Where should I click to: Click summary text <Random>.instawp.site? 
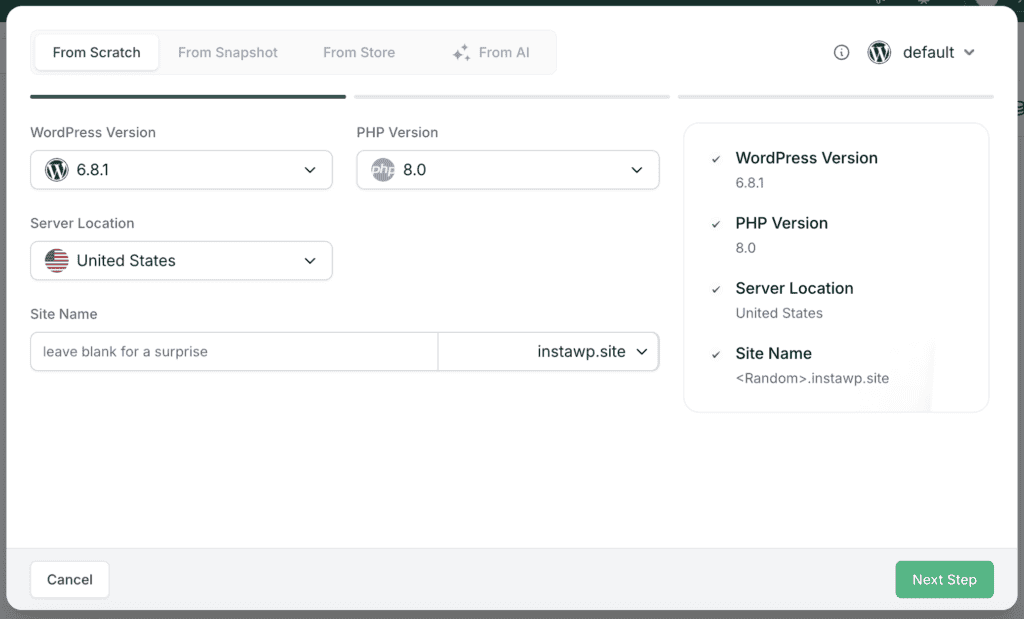[812, 378]
